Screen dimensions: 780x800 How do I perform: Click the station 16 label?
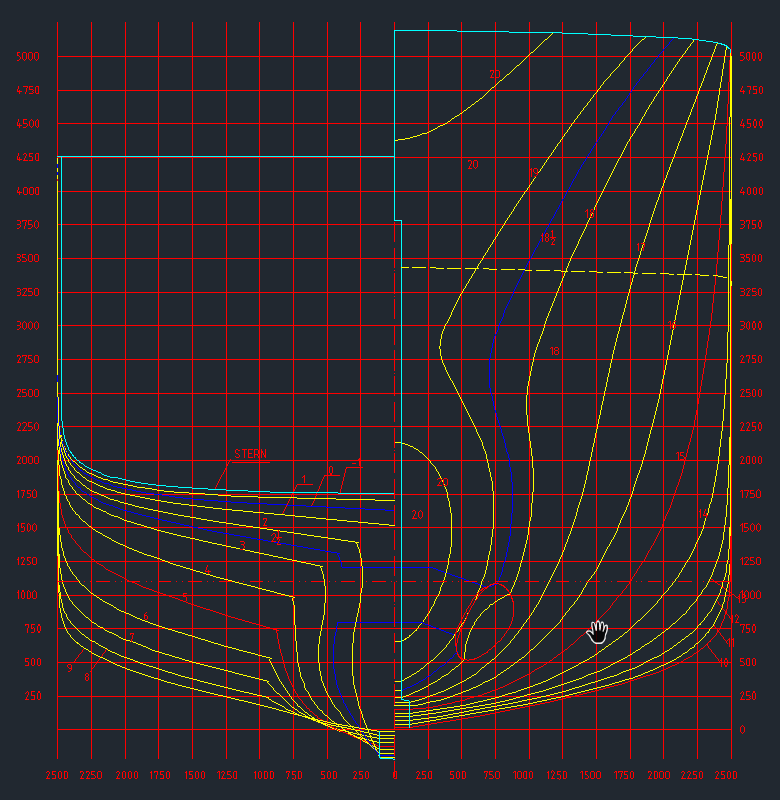[x=671, y=326]
